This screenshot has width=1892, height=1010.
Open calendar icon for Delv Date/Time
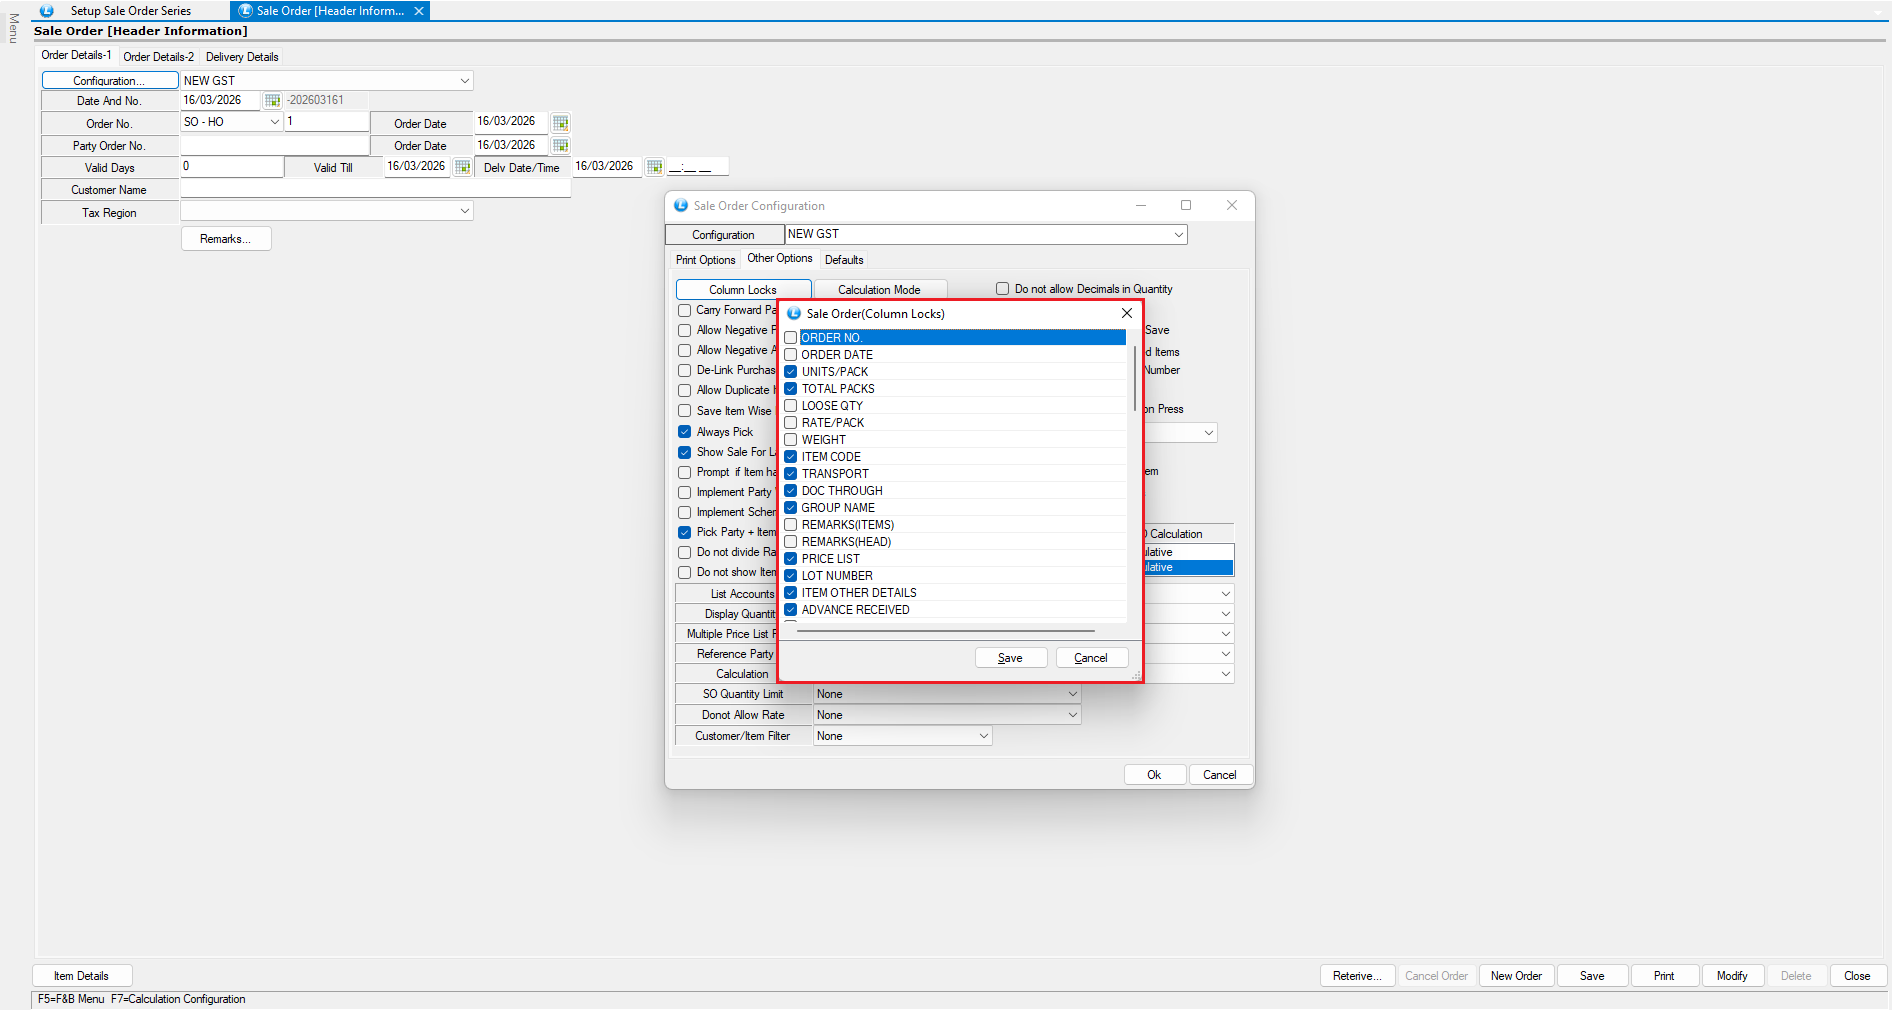coord(654,167)
